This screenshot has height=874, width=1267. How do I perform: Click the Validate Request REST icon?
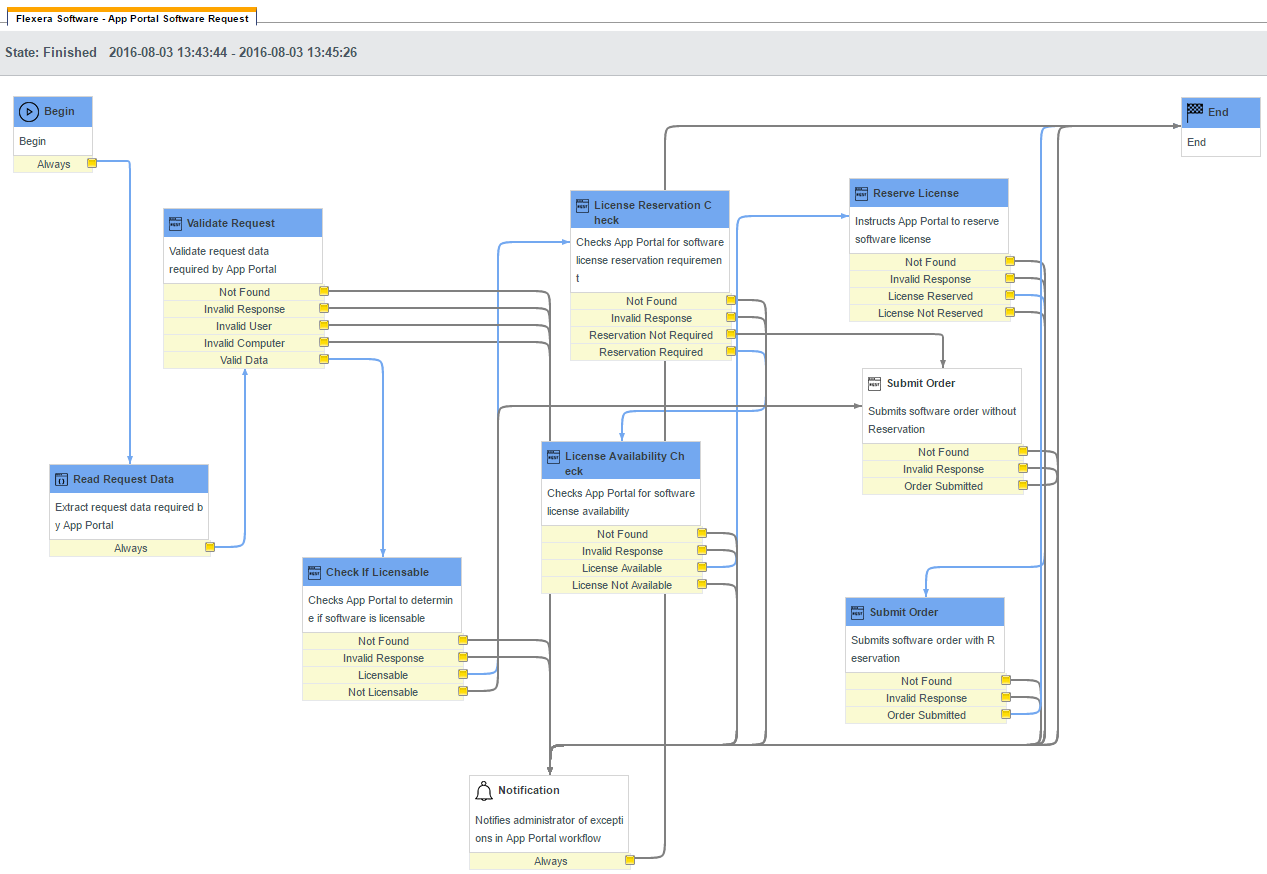(175, 223)
